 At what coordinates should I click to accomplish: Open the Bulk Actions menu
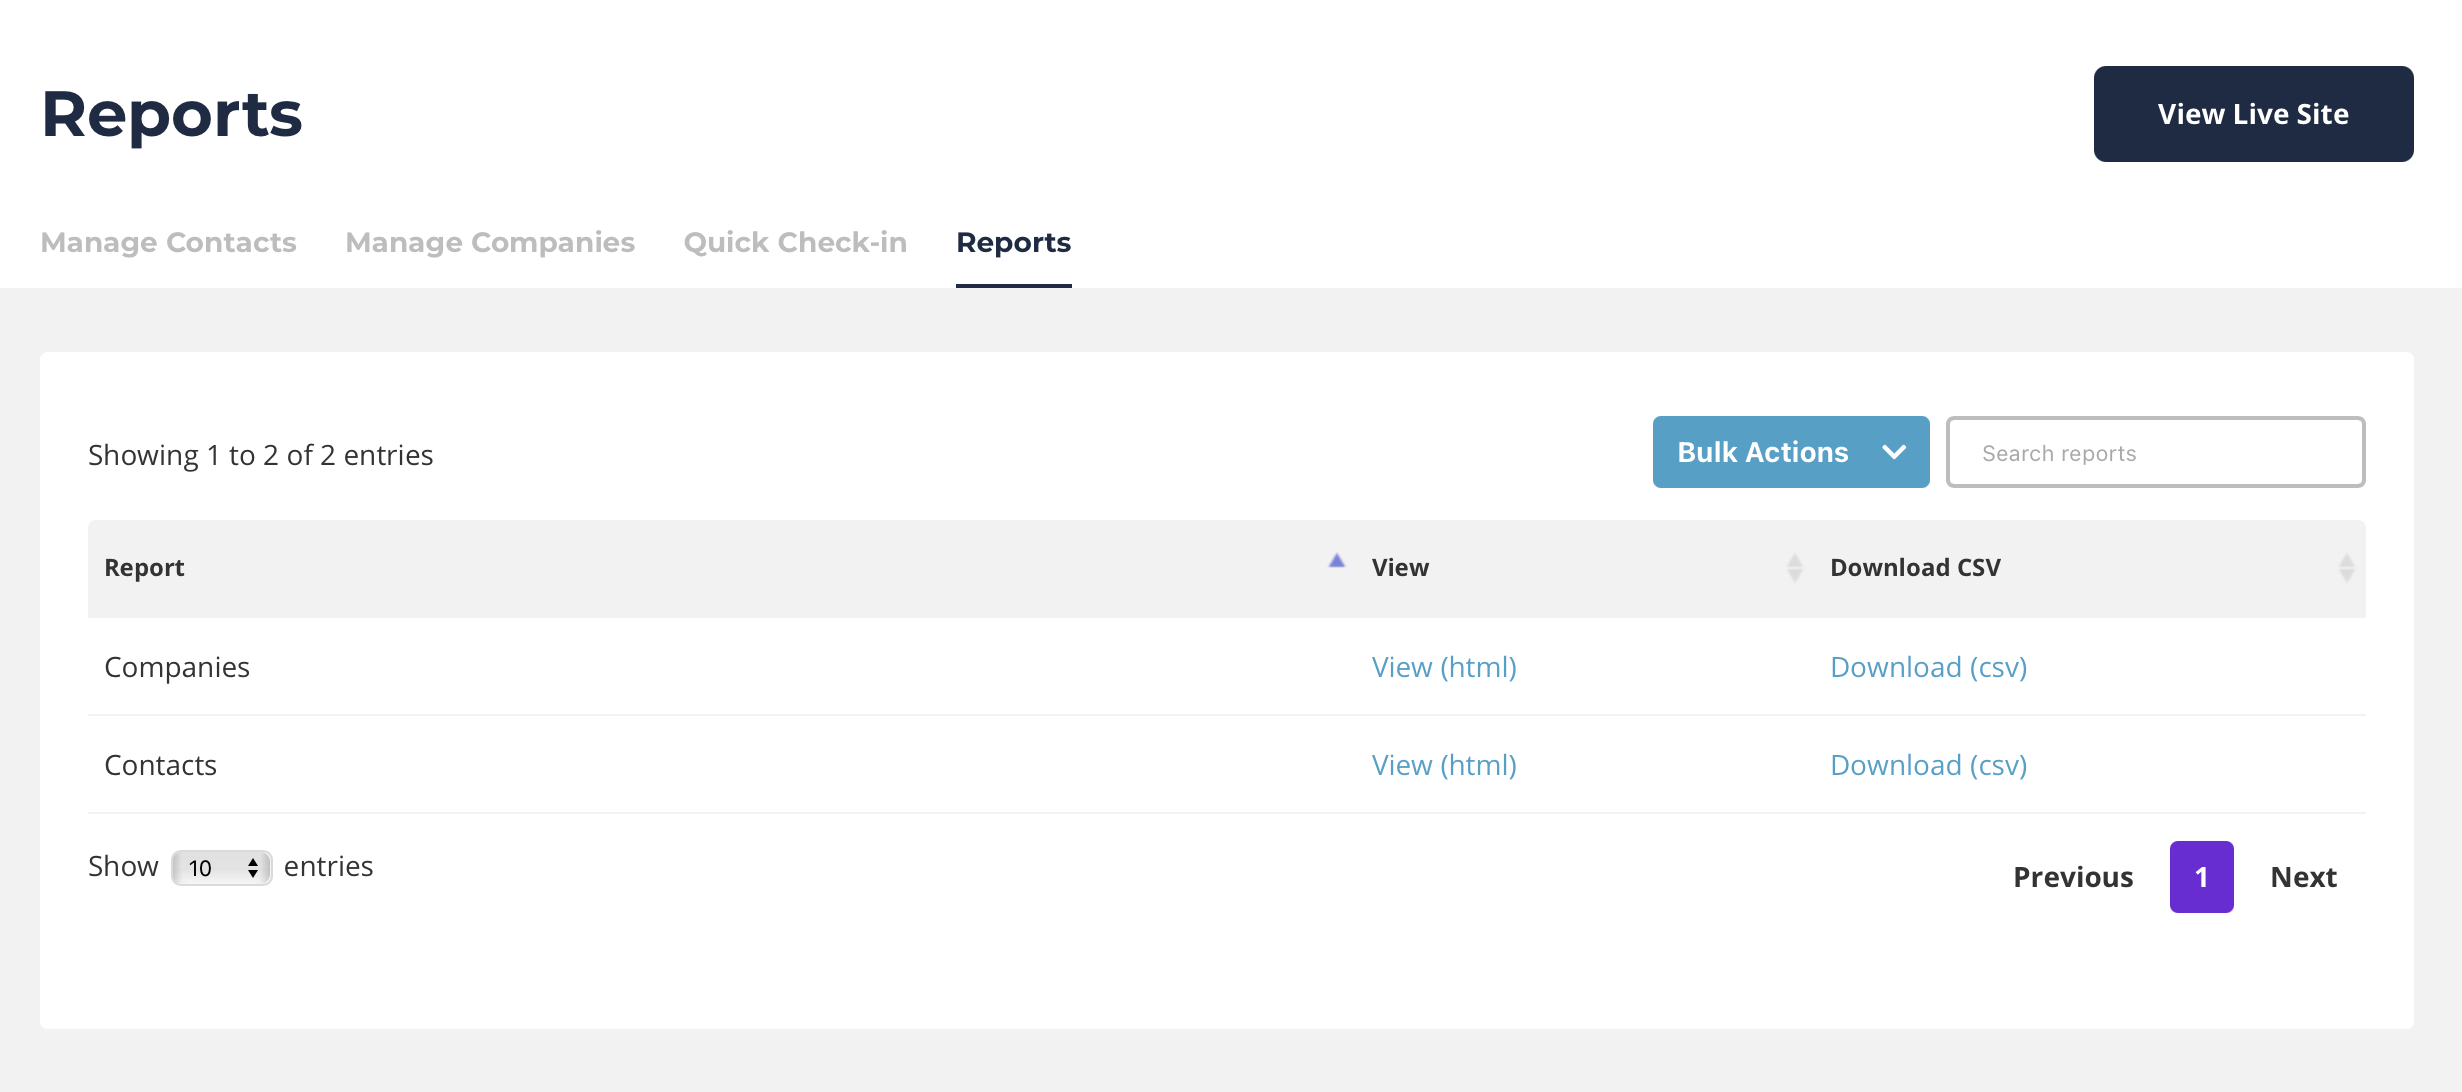coord(1762,453)
